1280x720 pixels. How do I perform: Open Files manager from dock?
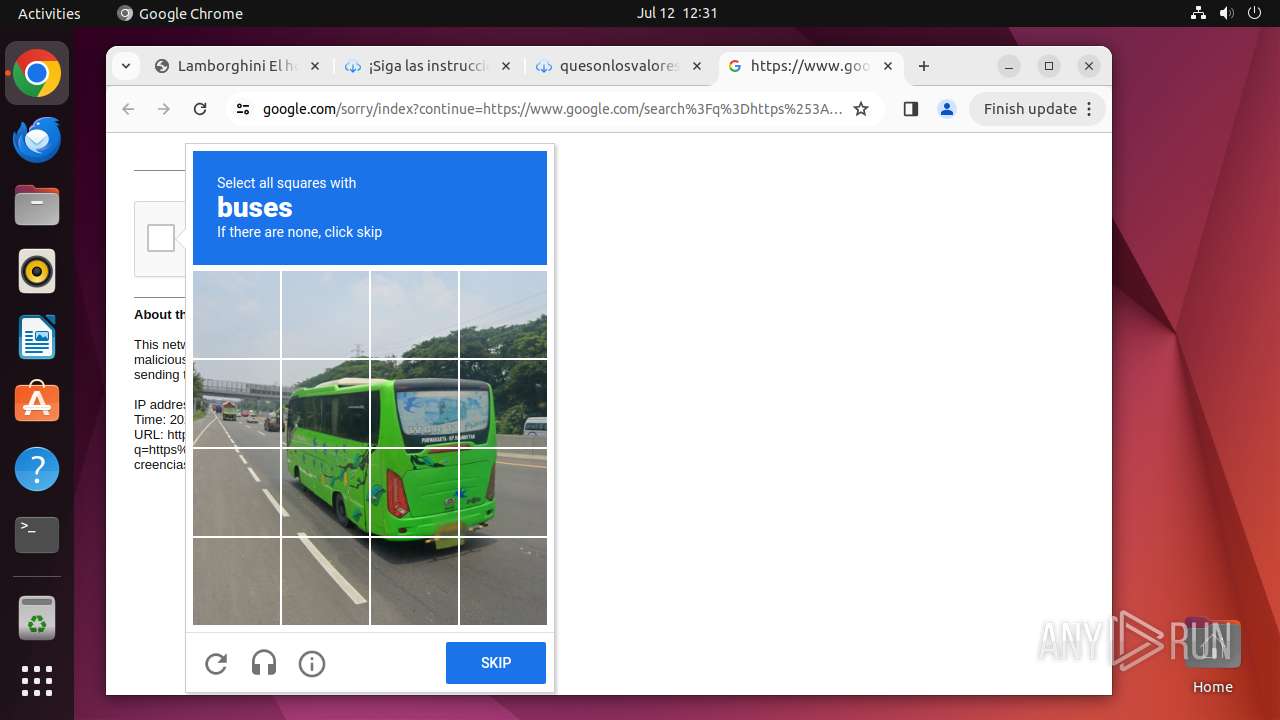37,206
